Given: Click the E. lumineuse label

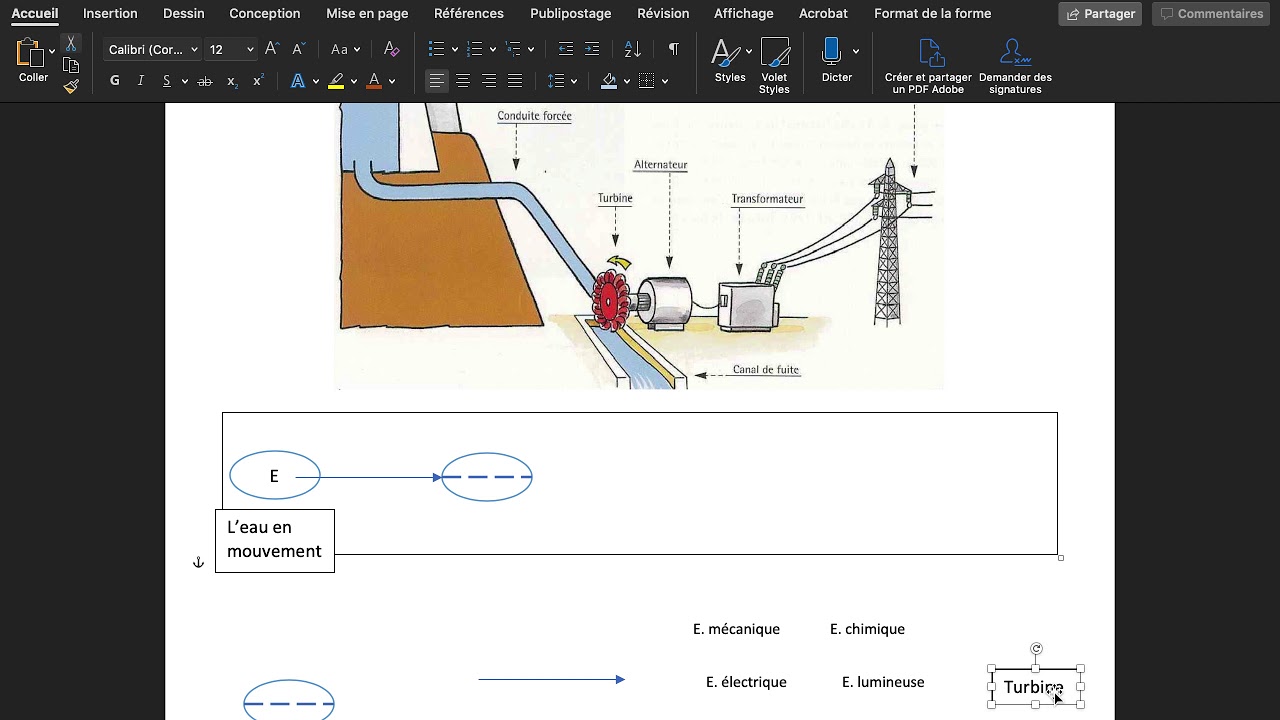Looking at the screenshot, I should pyautogui.click(x=883, y=682).
